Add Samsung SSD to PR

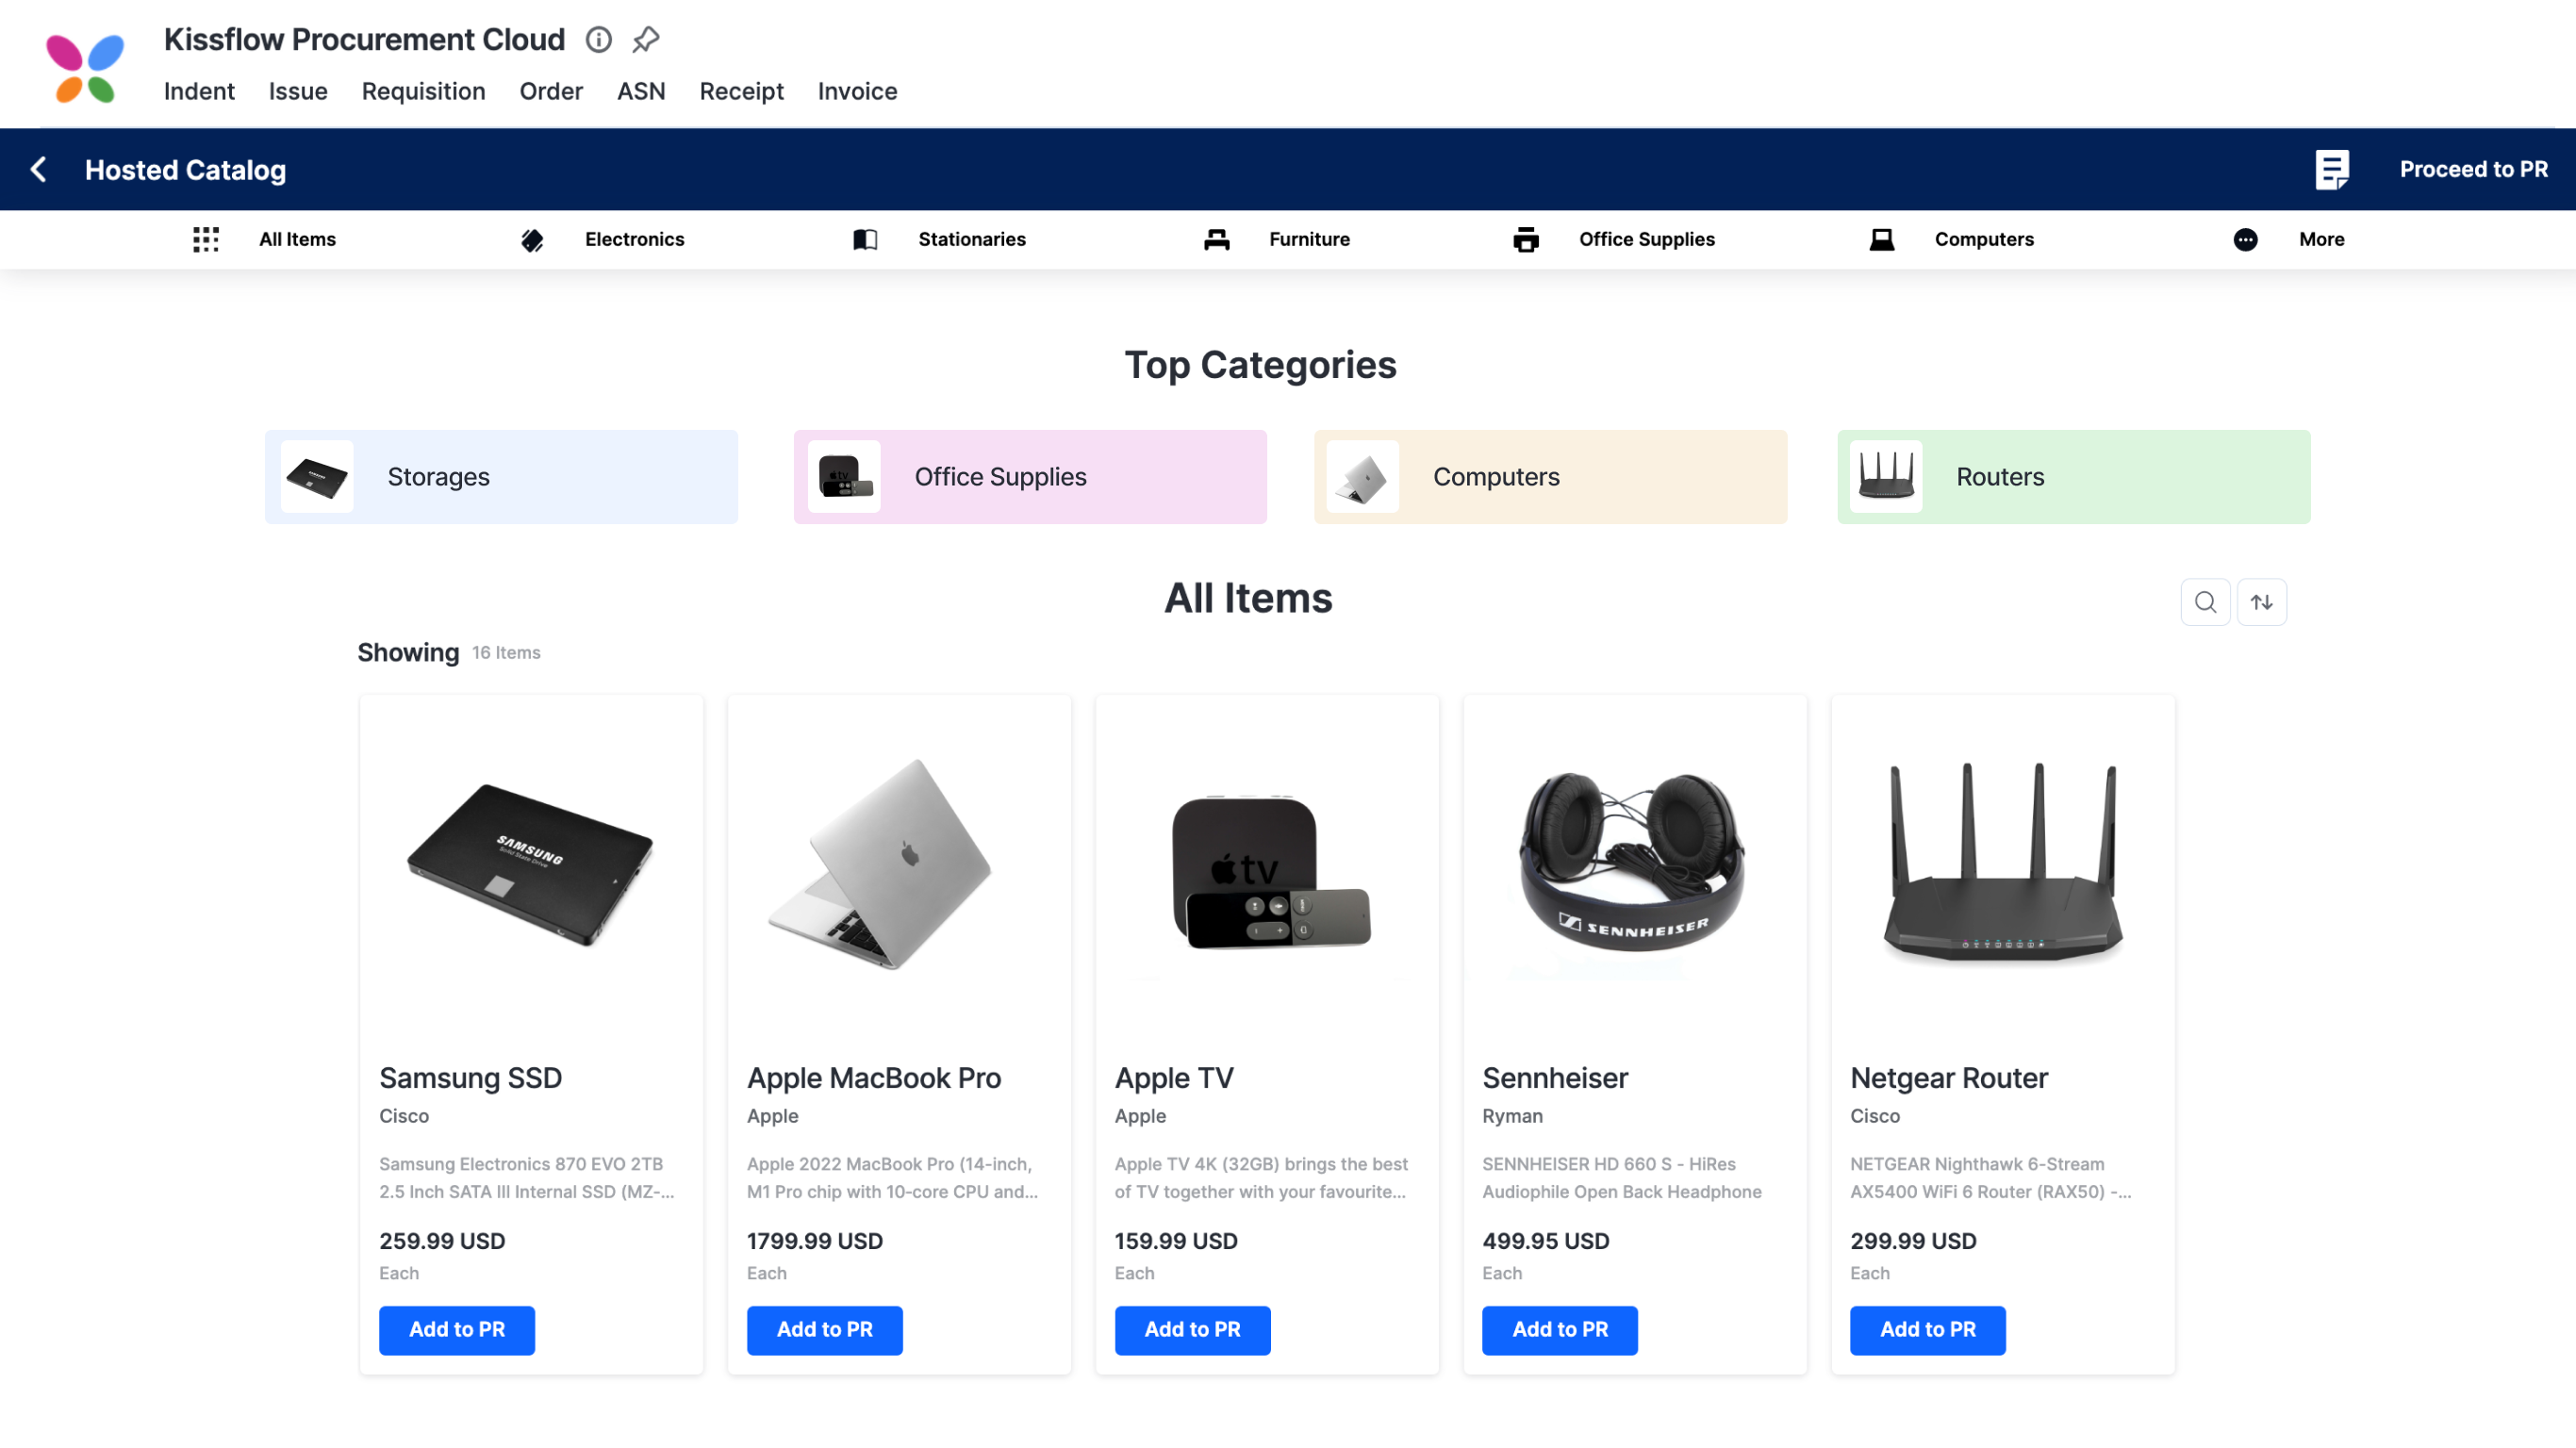point(457,1330)
